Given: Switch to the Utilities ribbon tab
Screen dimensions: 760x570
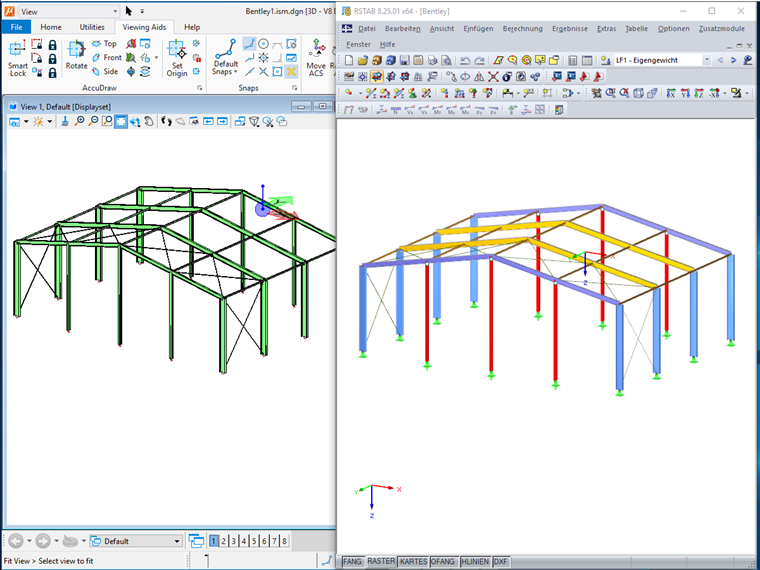Looking at the screenshot, I should [92, 27].
